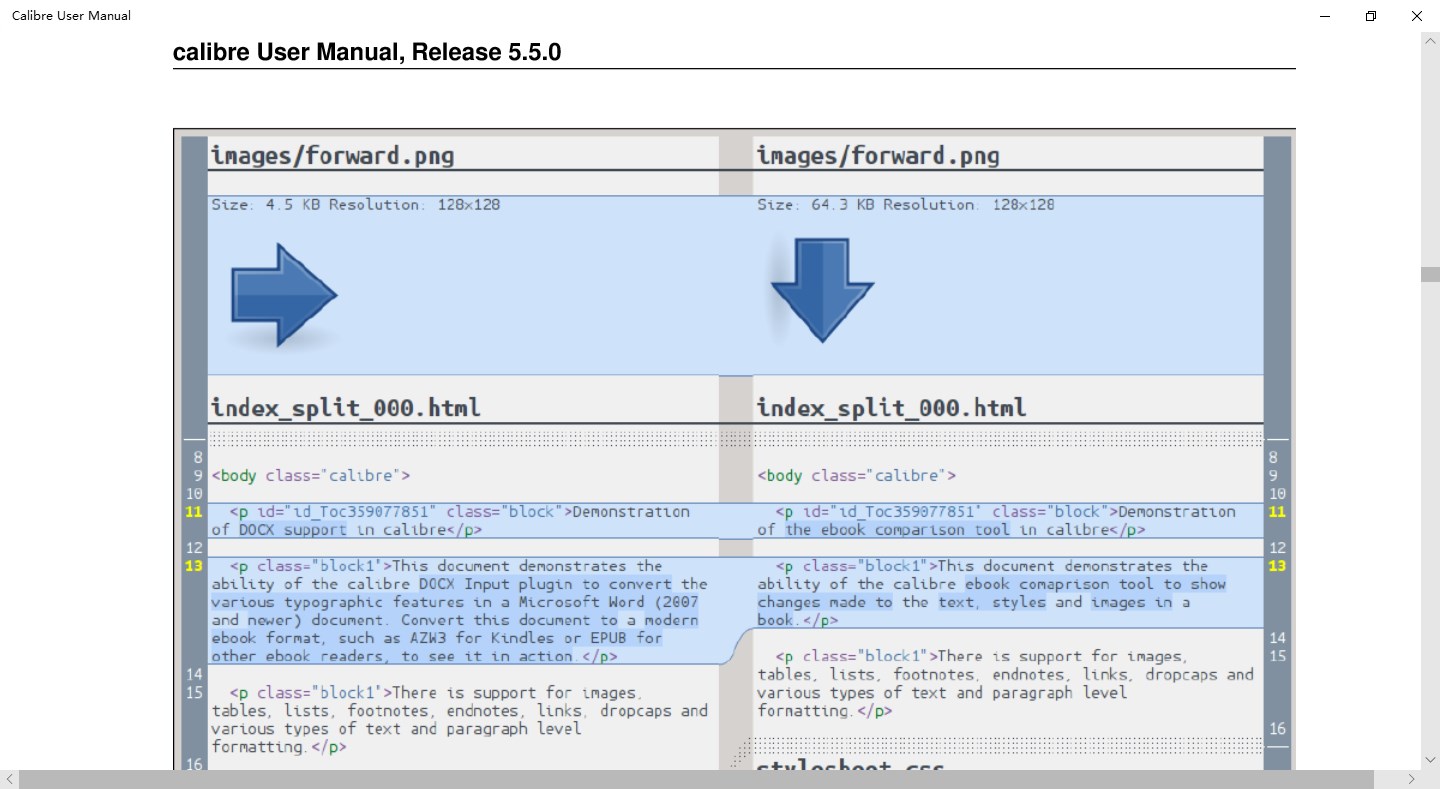Image resolution: width=1440 pixels, height=789 pixels.
Task: Click highlighted phrase ebook comparison tool
Action: point(890,529)
